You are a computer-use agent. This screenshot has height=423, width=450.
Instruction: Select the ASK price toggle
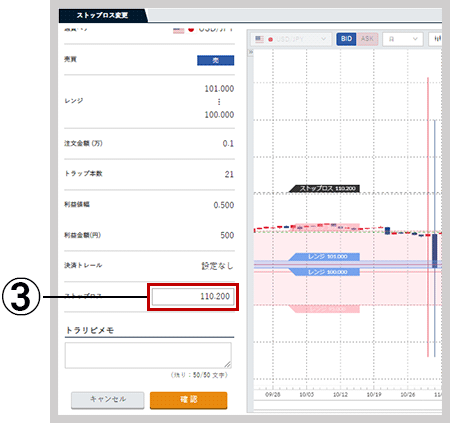click(367, 39)
